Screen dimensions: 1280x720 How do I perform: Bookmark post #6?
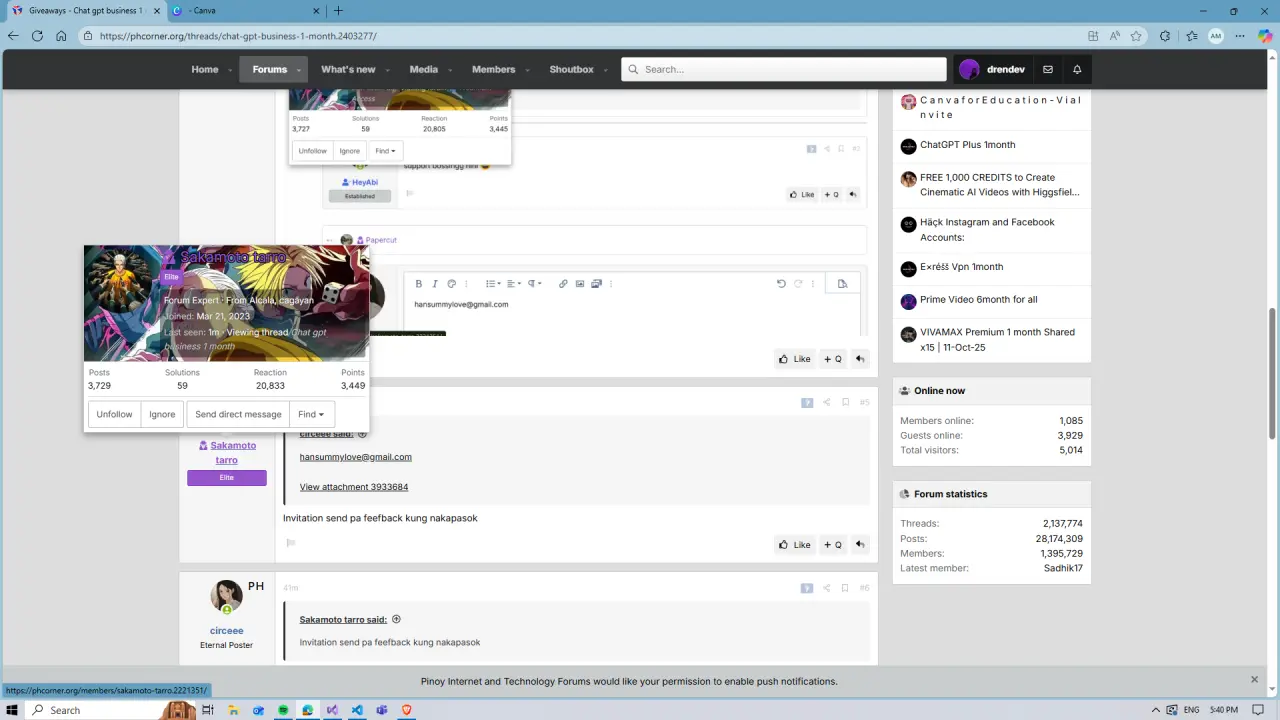click(x=845, y=588)
